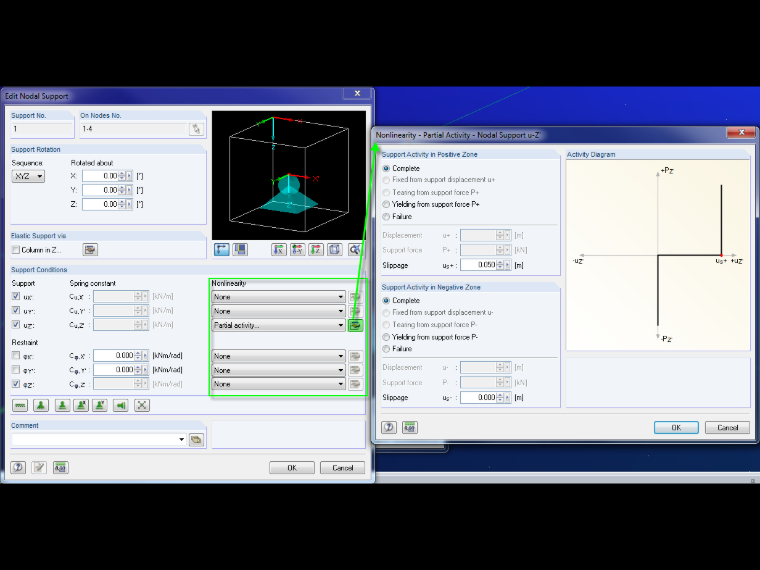Apply the first support type preset icon

[20, 405]
